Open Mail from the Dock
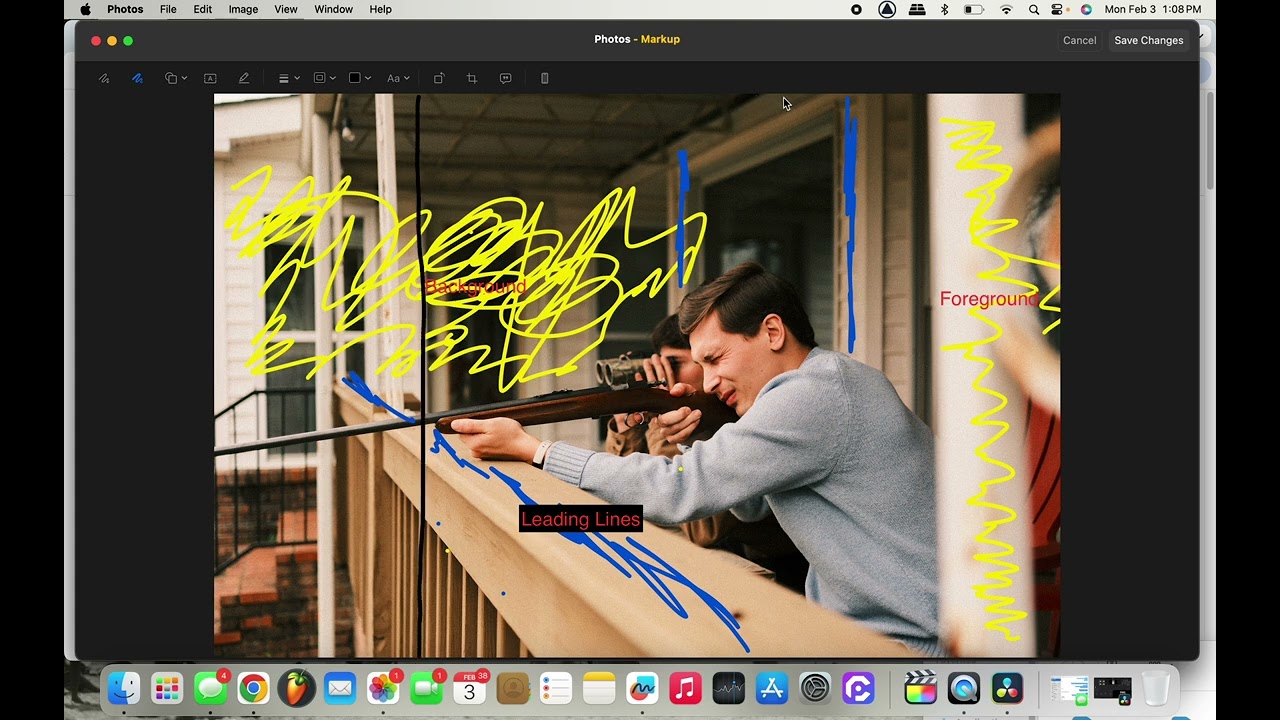Viewport: 1280px width, 720px height. pyautogui.click(x=340, y=688)
